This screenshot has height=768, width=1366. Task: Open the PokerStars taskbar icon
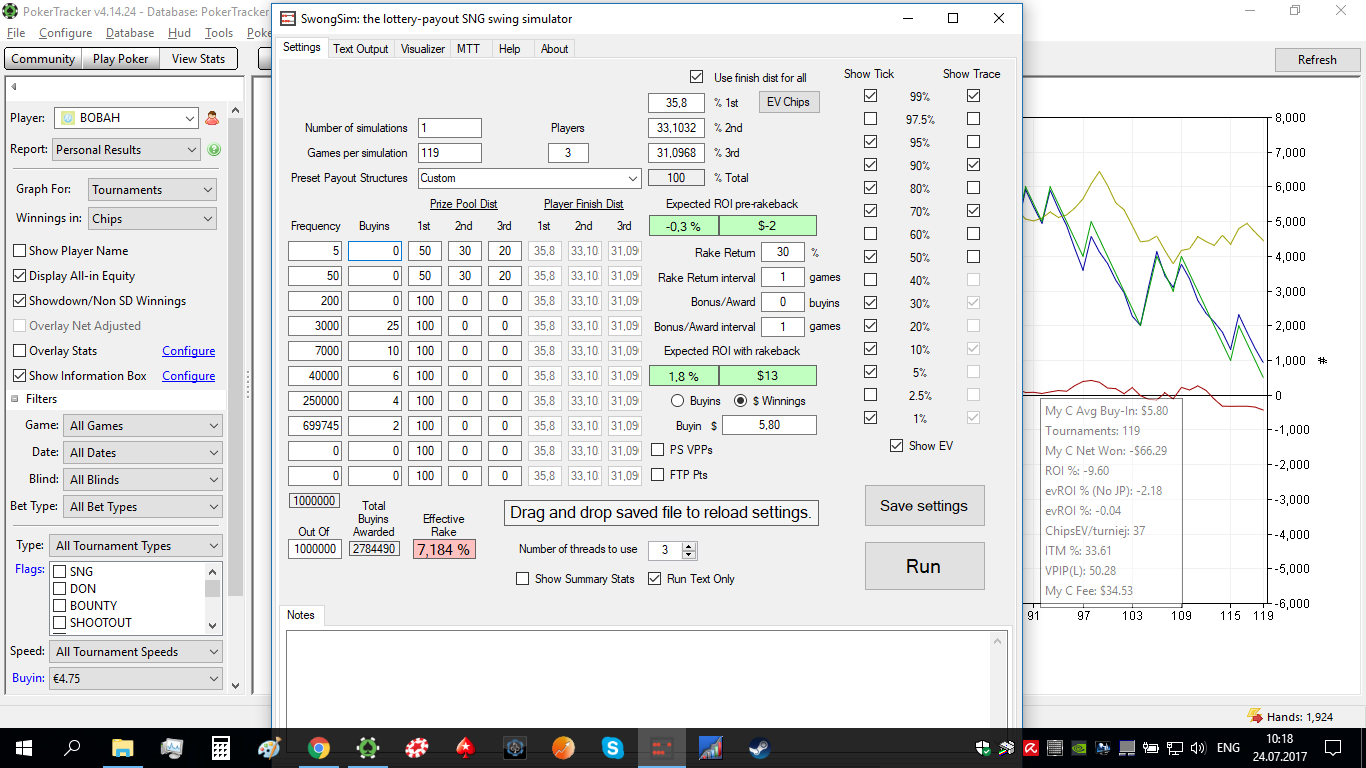(x=466, y=748)
